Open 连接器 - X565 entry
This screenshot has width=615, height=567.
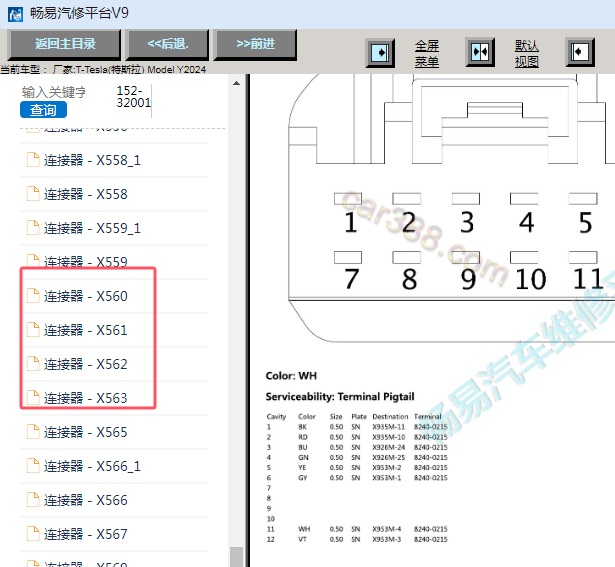coord(86,433)
